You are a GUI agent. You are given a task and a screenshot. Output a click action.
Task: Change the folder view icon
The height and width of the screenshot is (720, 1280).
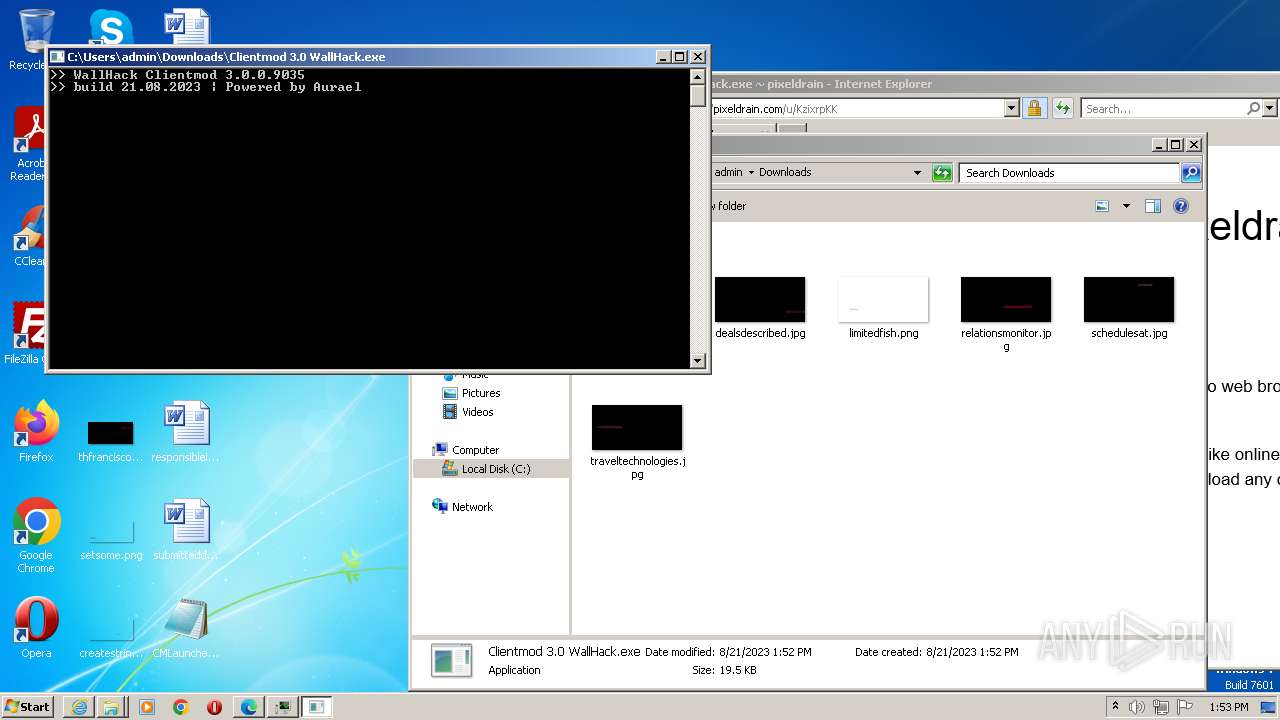click(x=1102, y=206)
